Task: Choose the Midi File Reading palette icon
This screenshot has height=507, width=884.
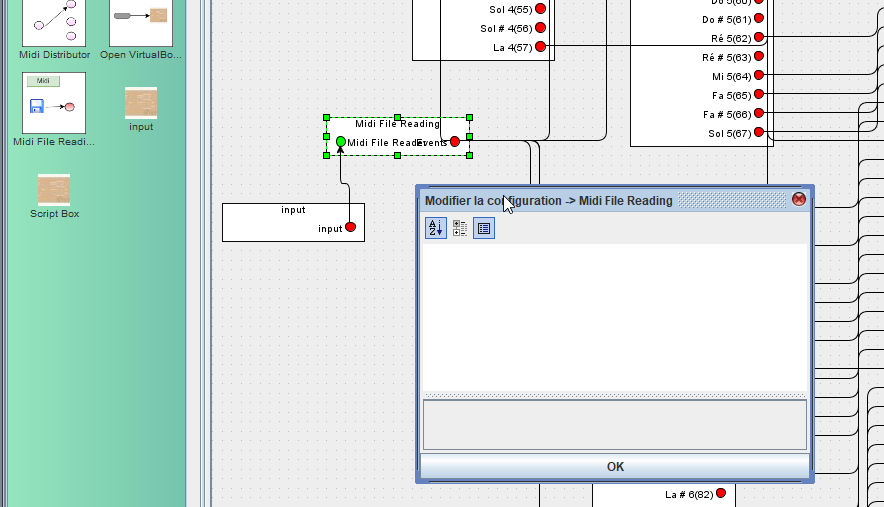Action: click(54, 103)
